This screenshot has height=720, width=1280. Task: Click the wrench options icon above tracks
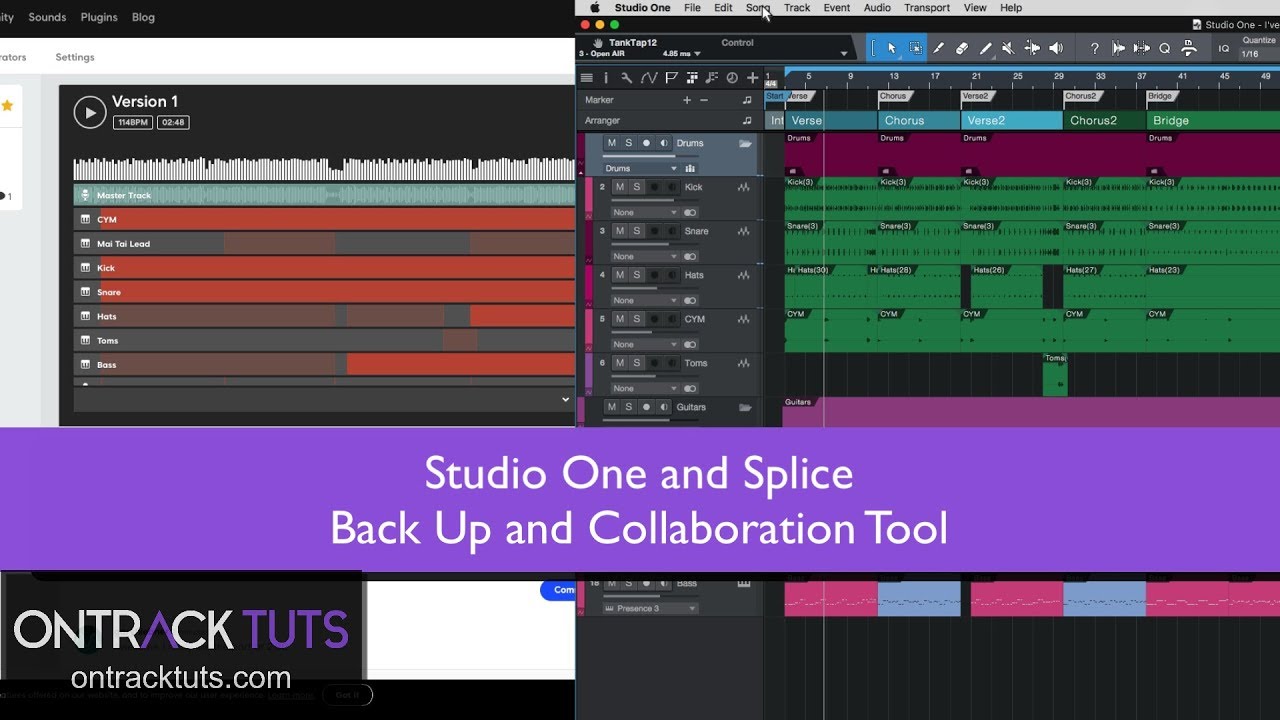pos(626,78)
